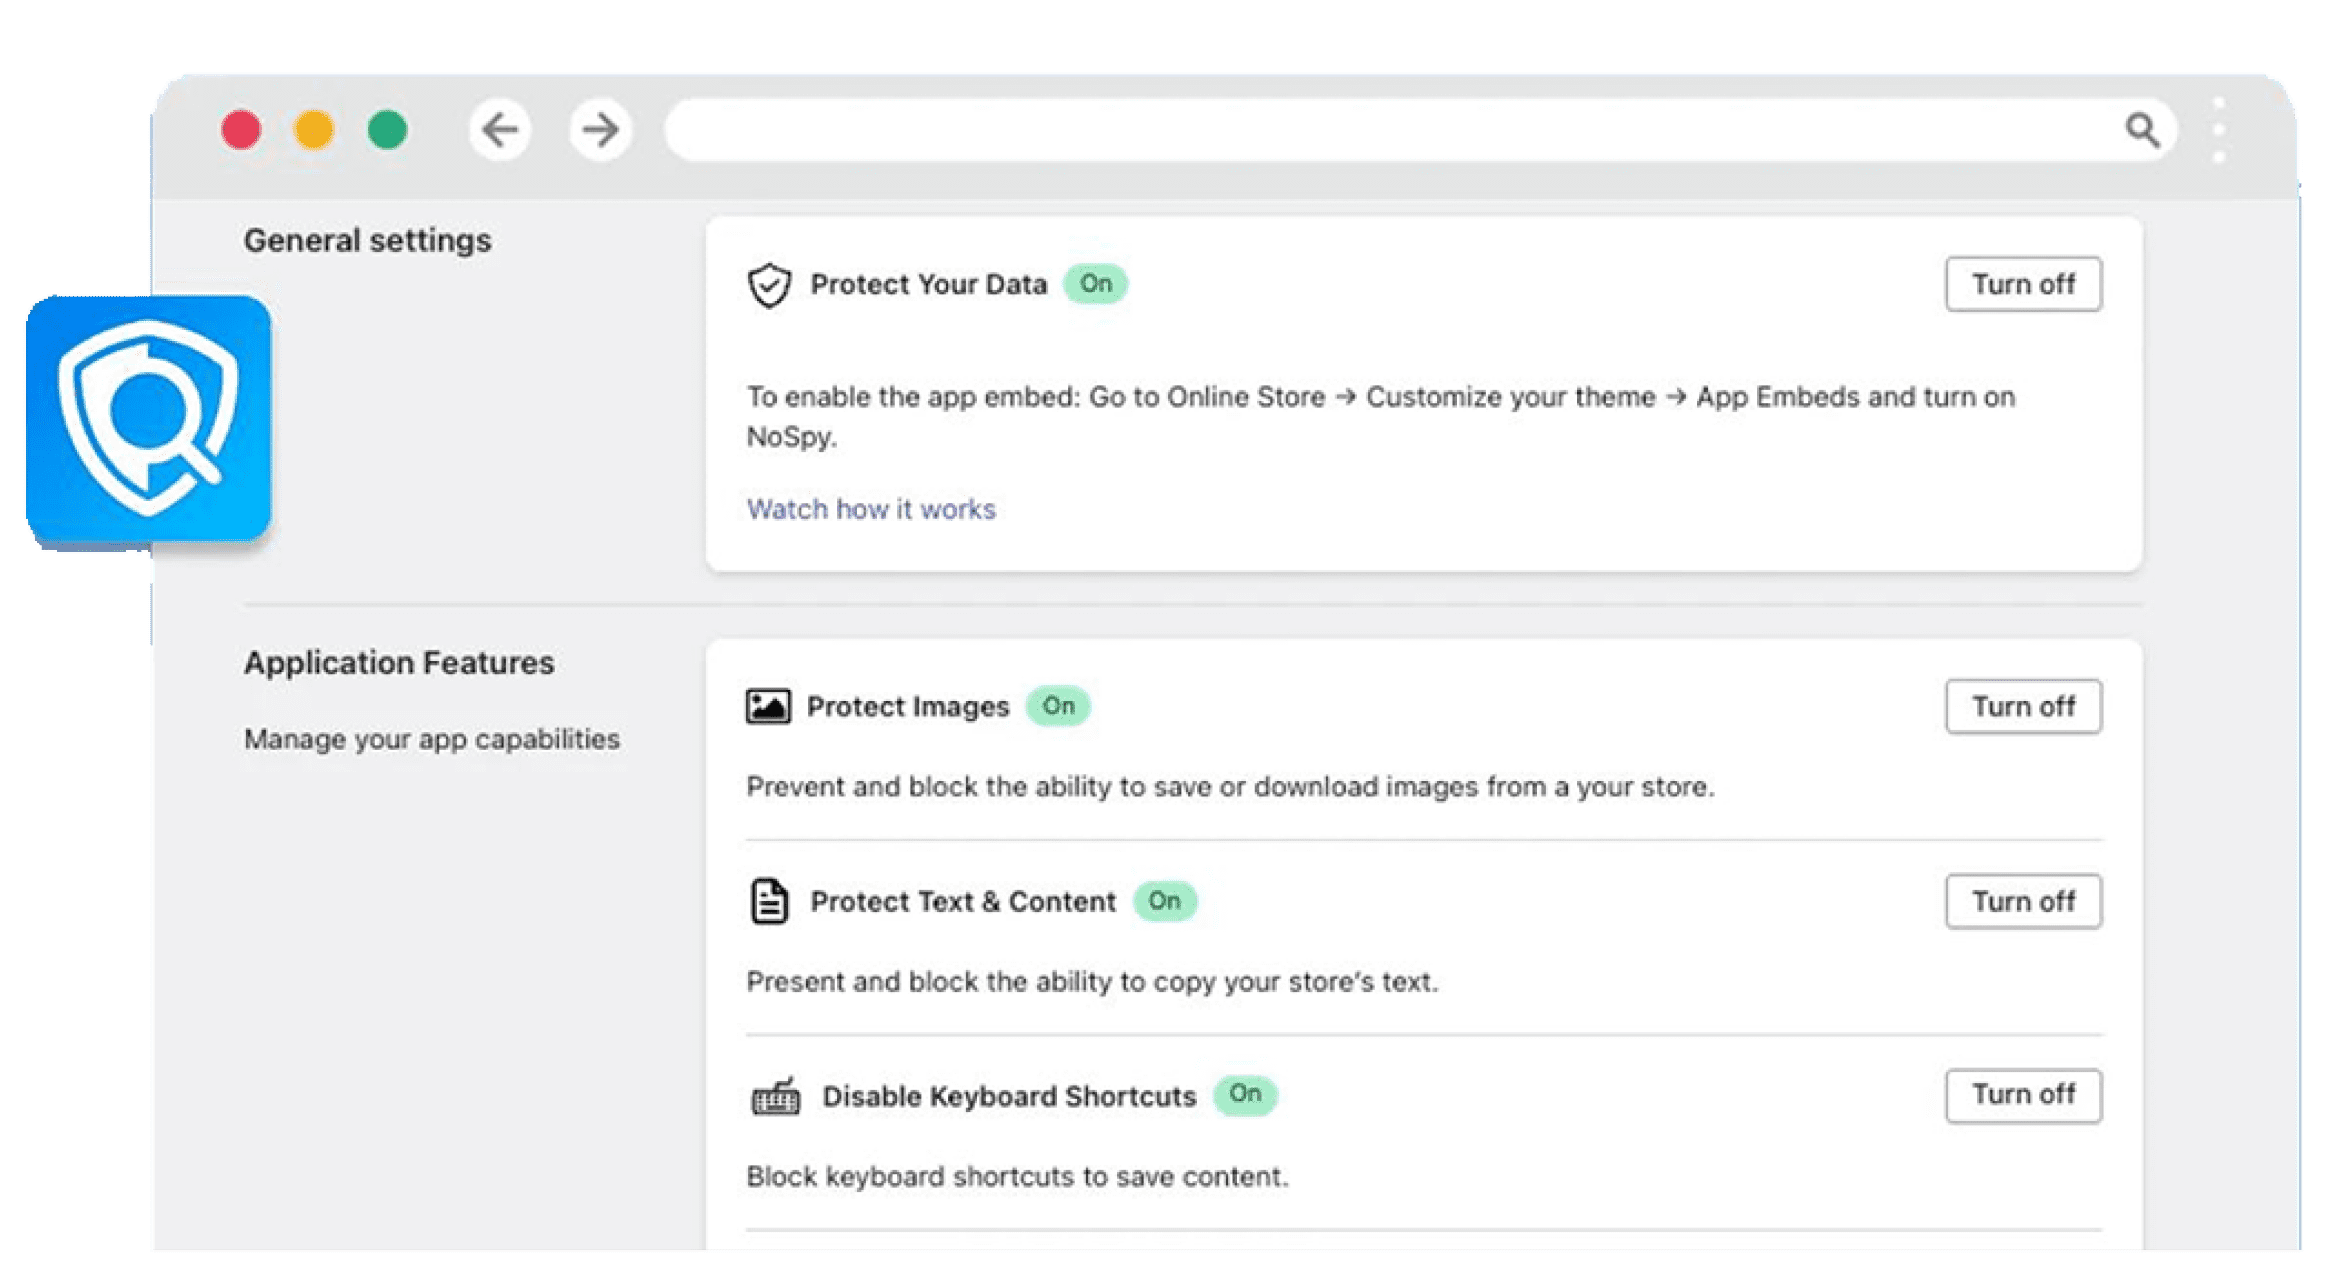The image size is (2330, 1281).
Task: Open the Watch how it works link
Action: click(871, 509)
